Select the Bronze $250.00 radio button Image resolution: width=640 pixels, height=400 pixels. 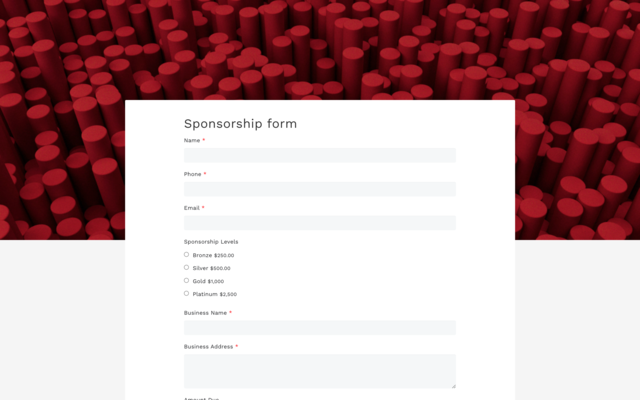point(186,254)
